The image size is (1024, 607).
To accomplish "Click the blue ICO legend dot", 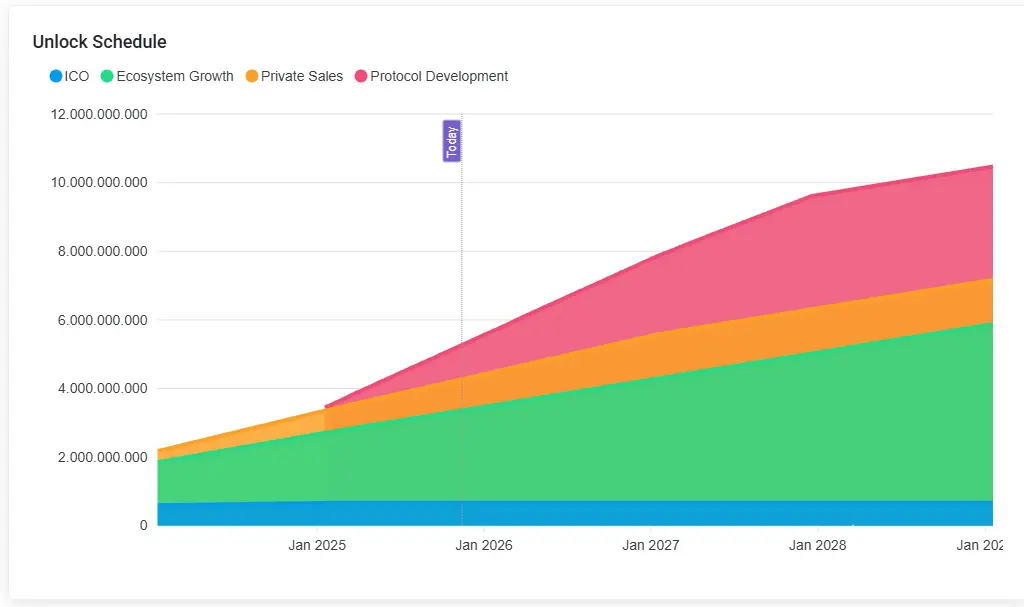I will (56, 76).
